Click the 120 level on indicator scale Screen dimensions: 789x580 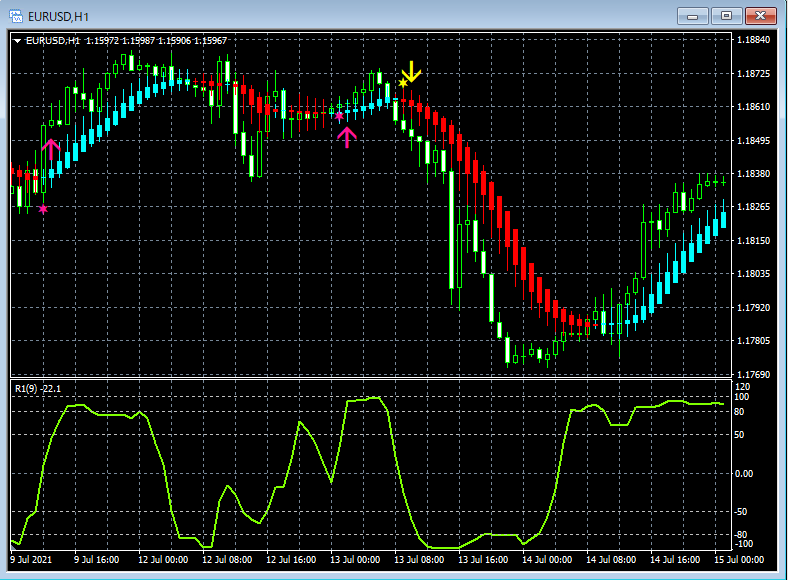point(742,387)
